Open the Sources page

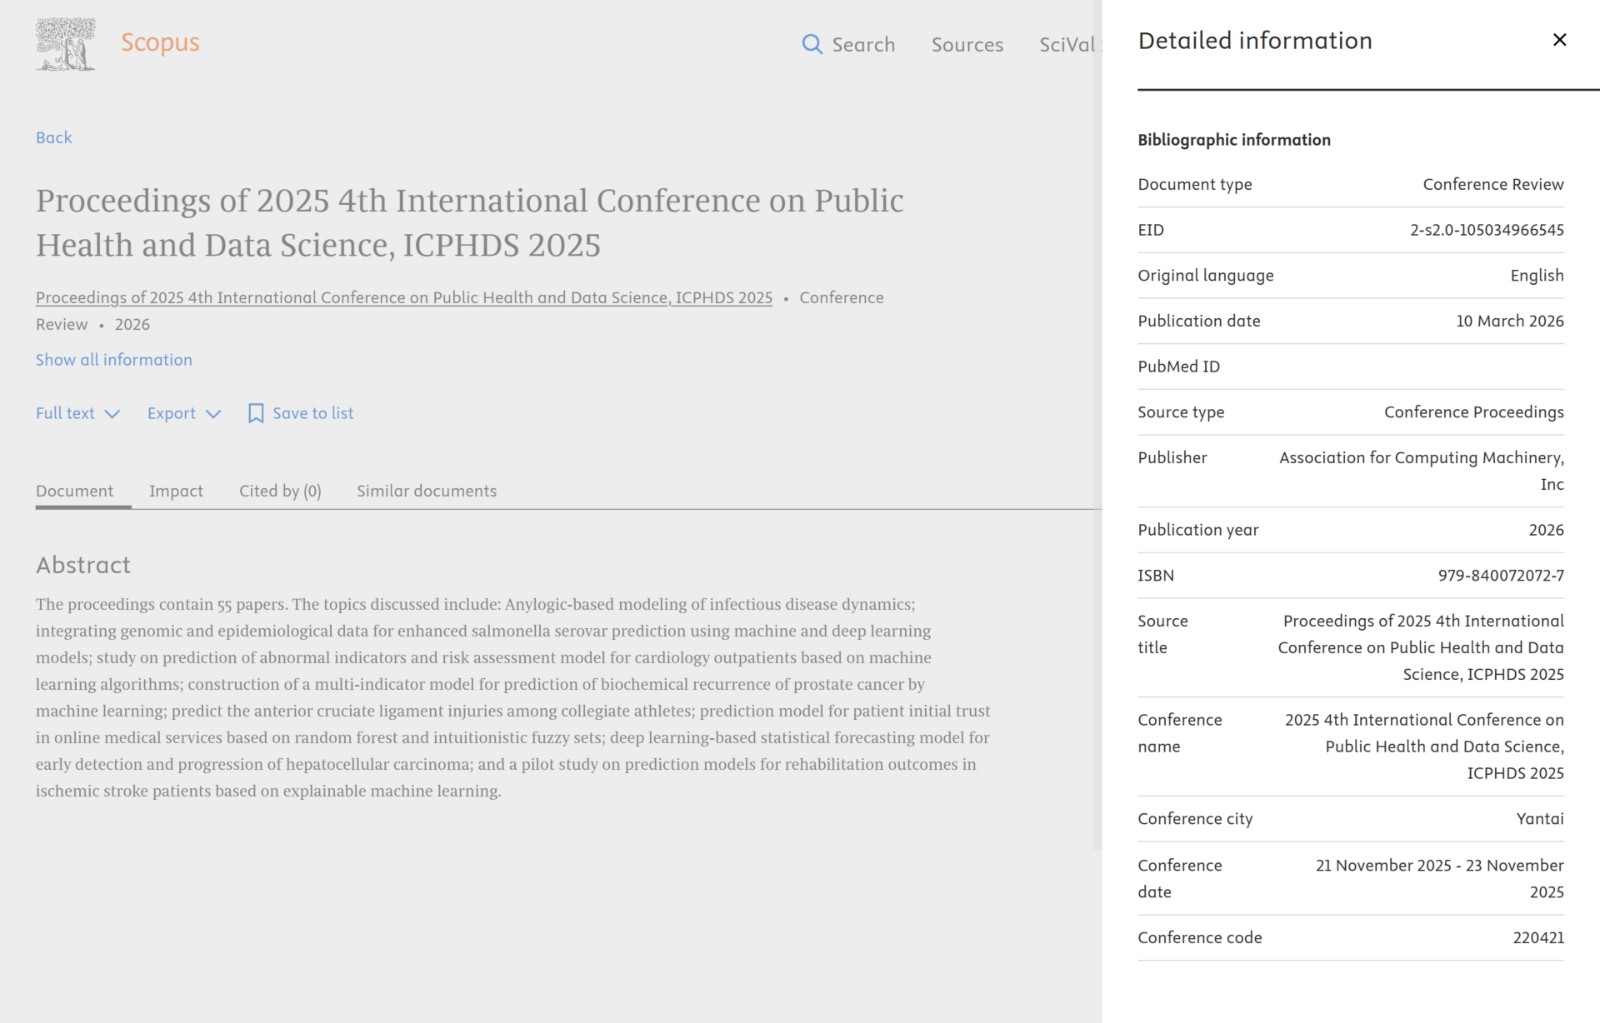coord(966,45)
